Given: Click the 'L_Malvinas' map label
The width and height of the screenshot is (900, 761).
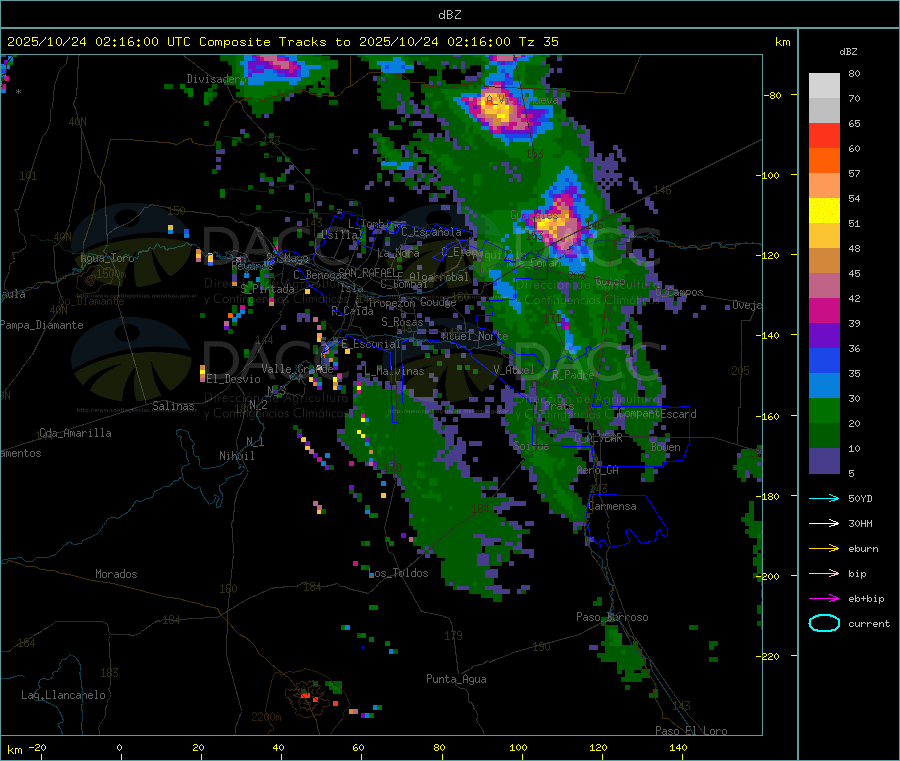Looking at the screenshot, I should [394, 371].
